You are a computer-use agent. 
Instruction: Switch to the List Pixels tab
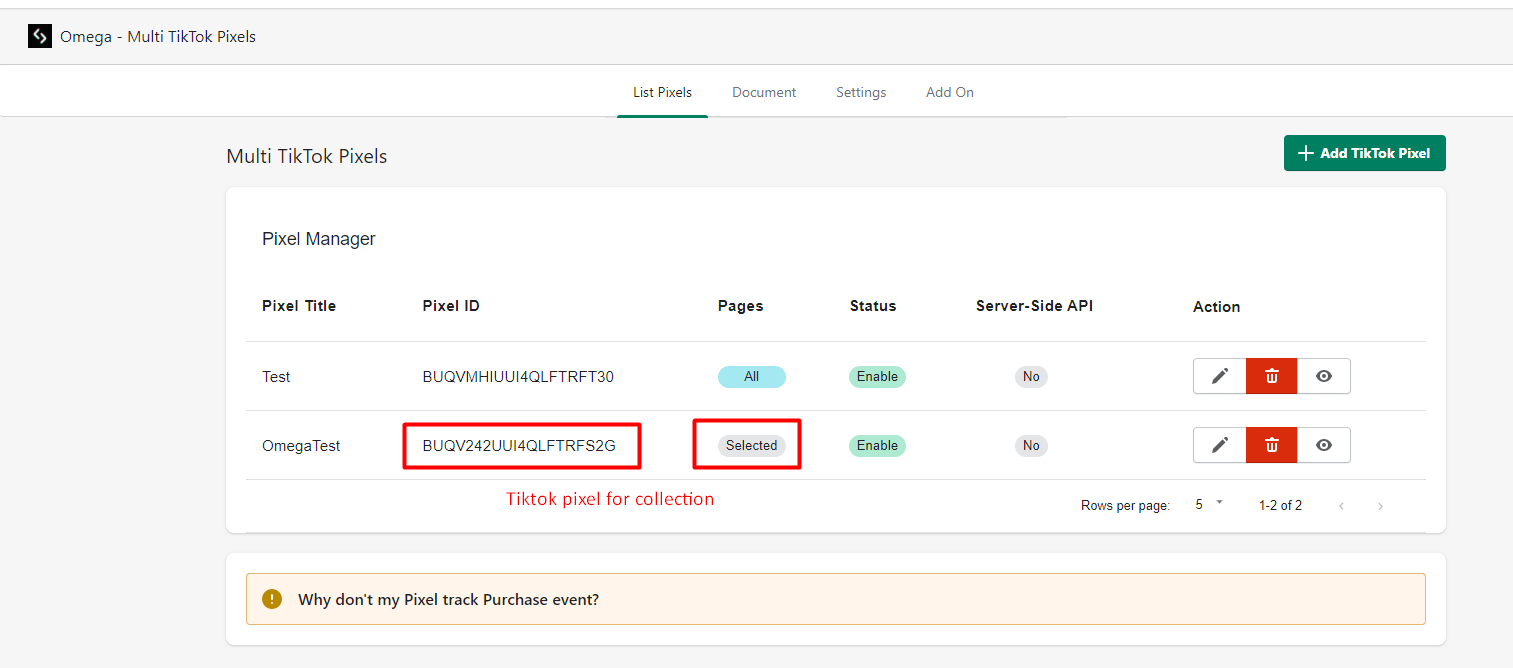click(x=662, y=92)
